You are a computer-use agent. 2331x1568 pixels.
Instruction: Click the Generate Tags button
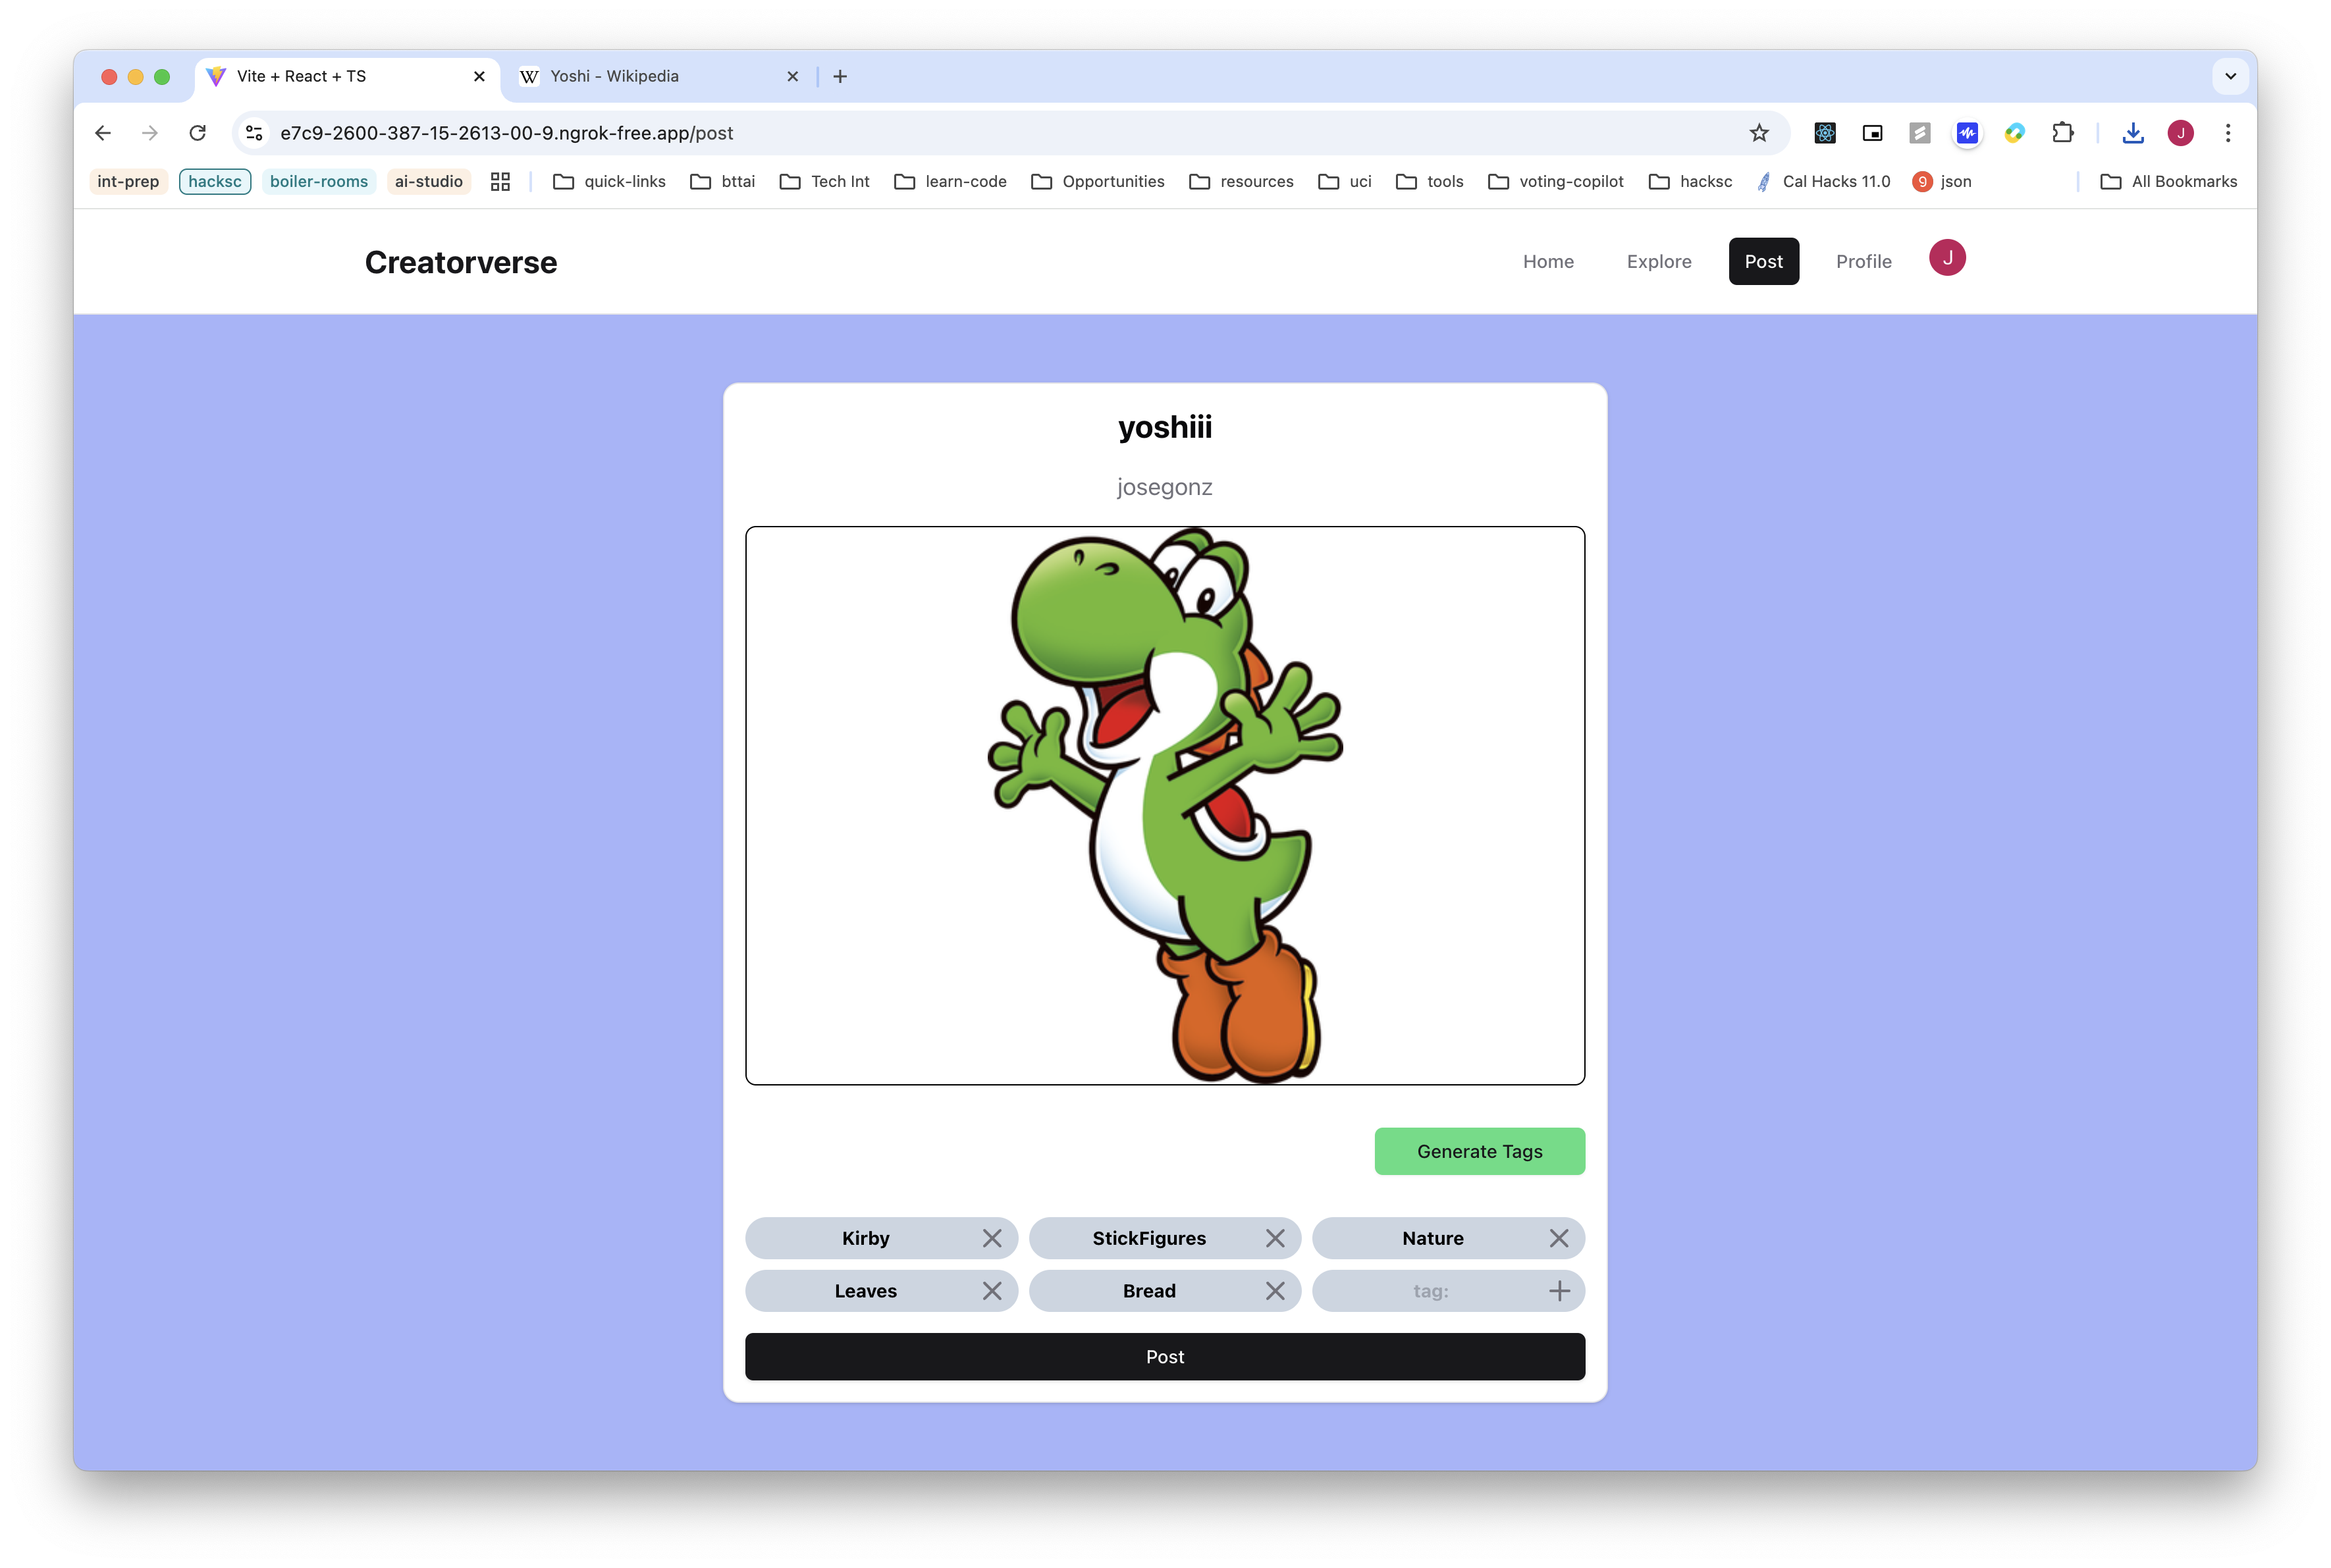tap(1479, 1151)
